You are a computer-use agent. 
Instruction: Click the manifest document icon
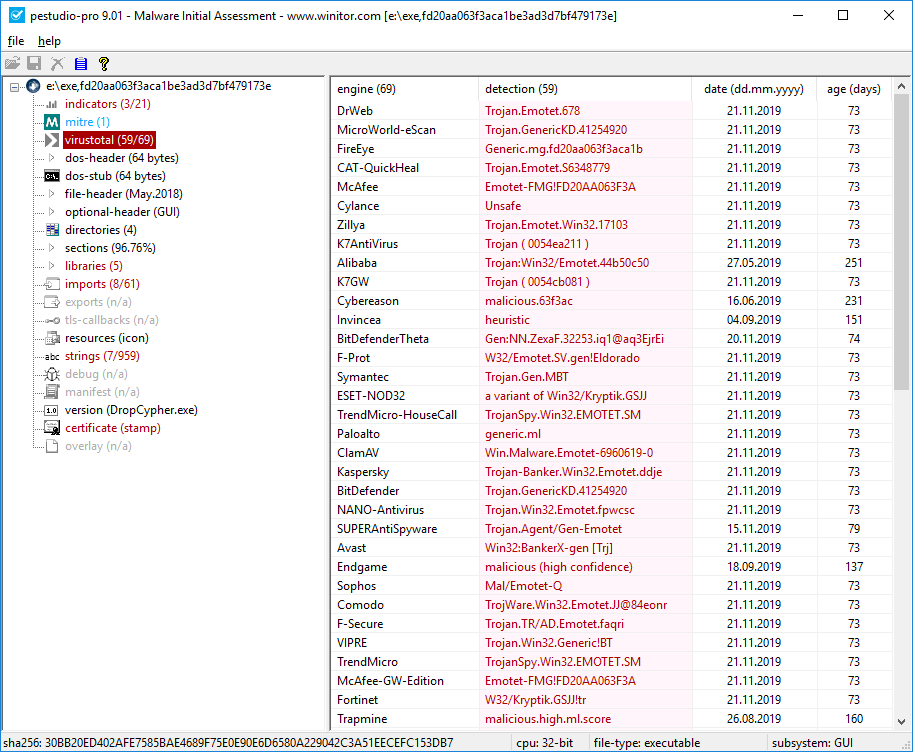[52, 392]
